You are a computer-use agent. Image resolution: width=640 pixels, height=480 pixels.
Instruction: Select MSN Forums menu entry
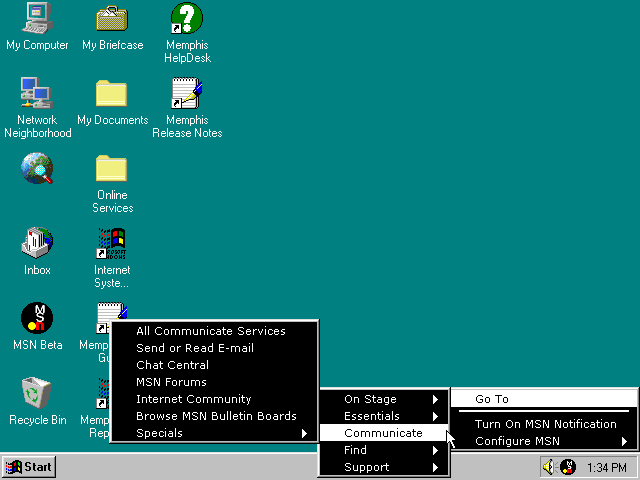tap(215, 382)
